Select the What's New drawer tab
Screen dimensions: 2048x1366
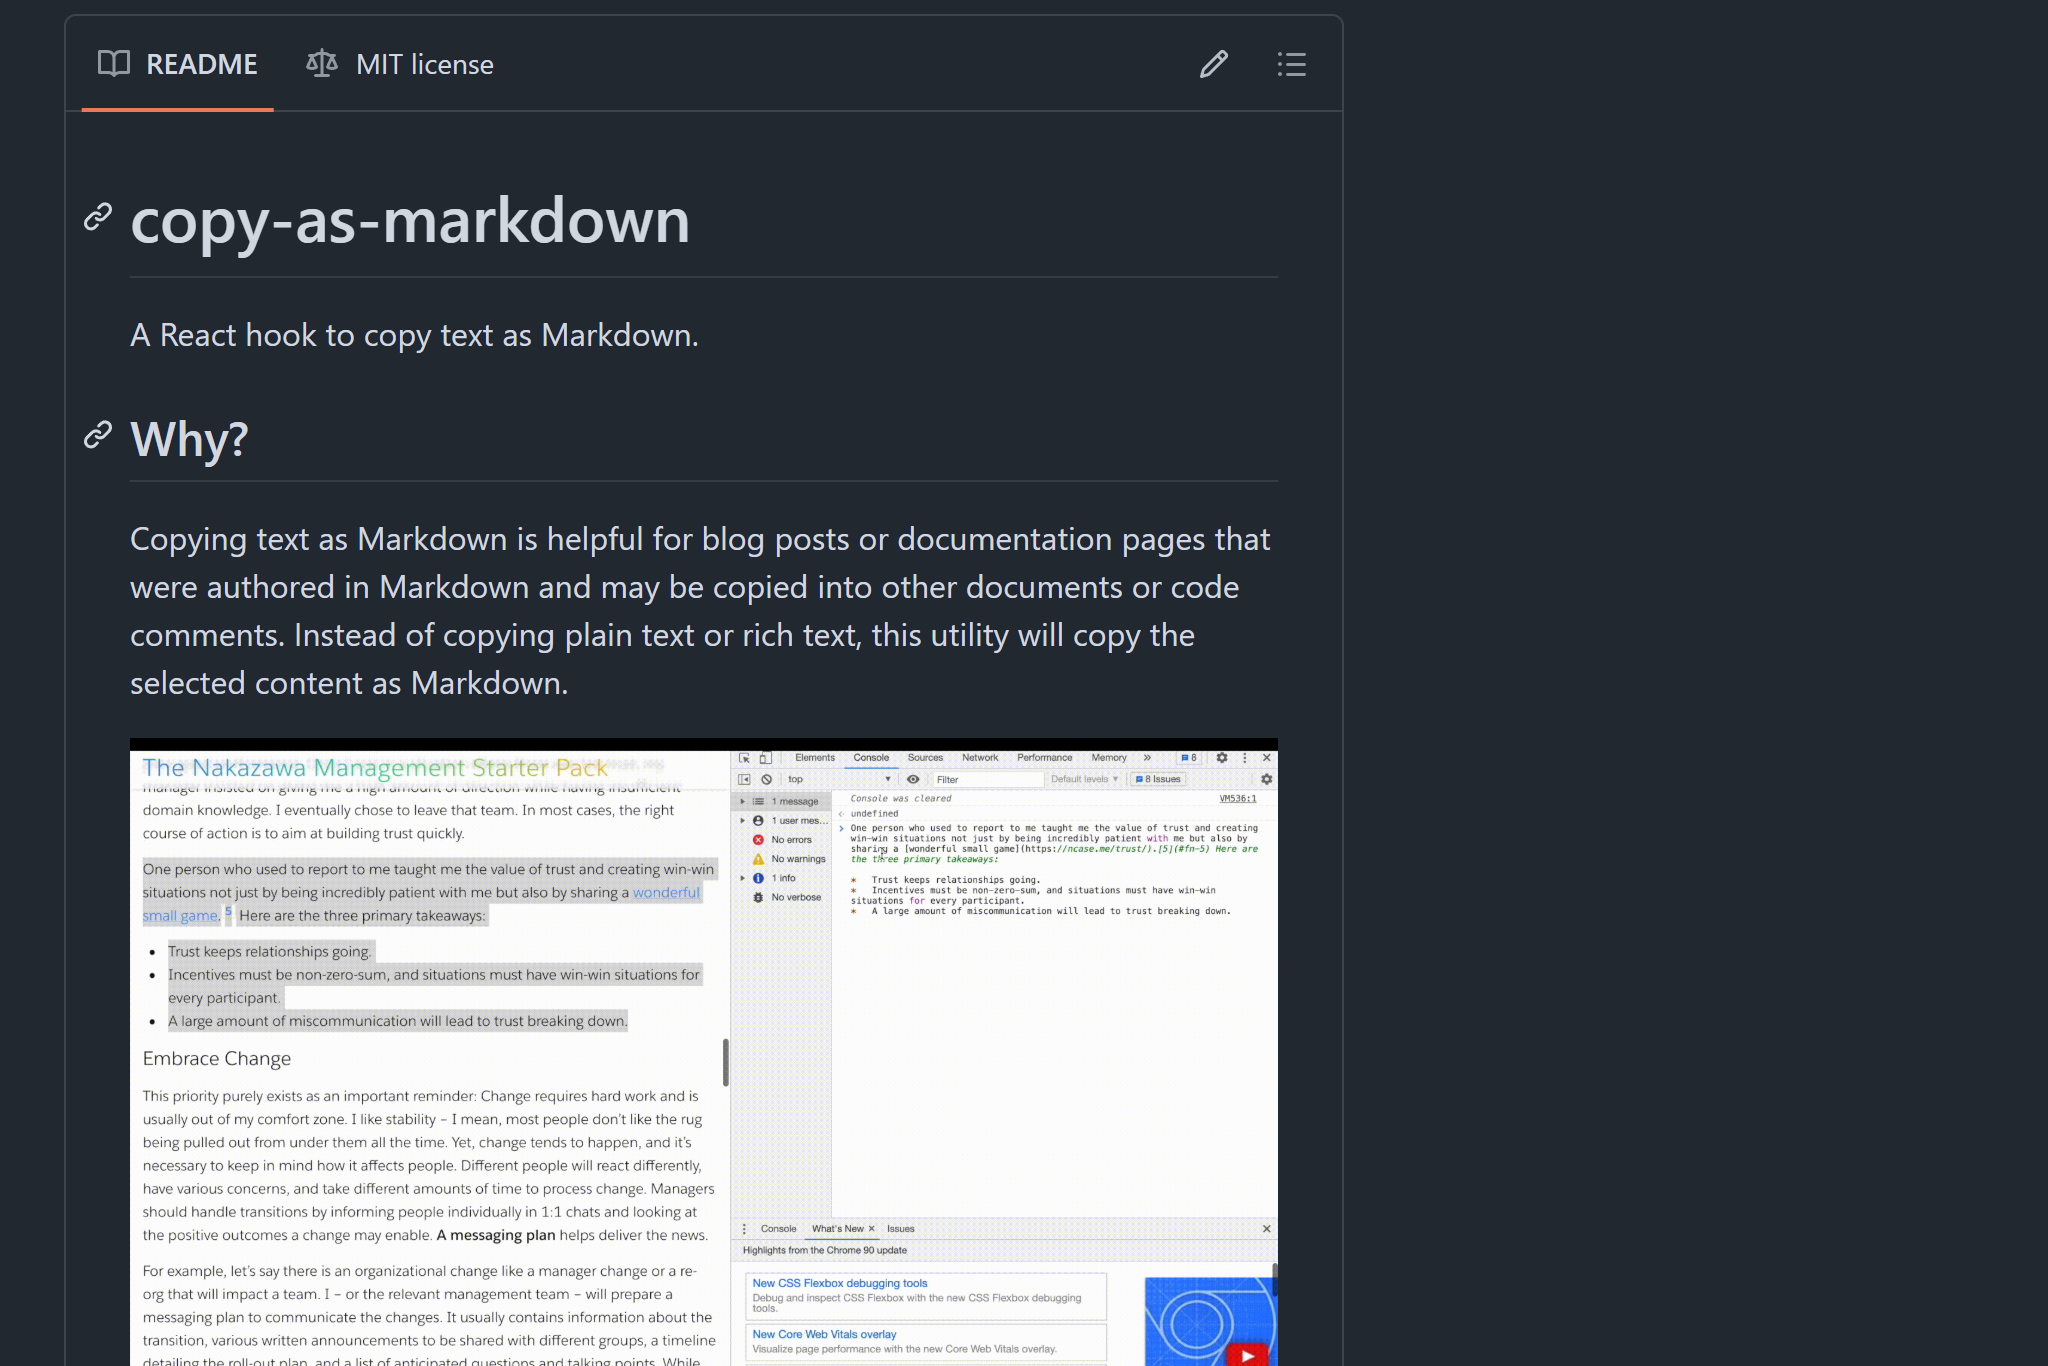tap(838, 1228)
